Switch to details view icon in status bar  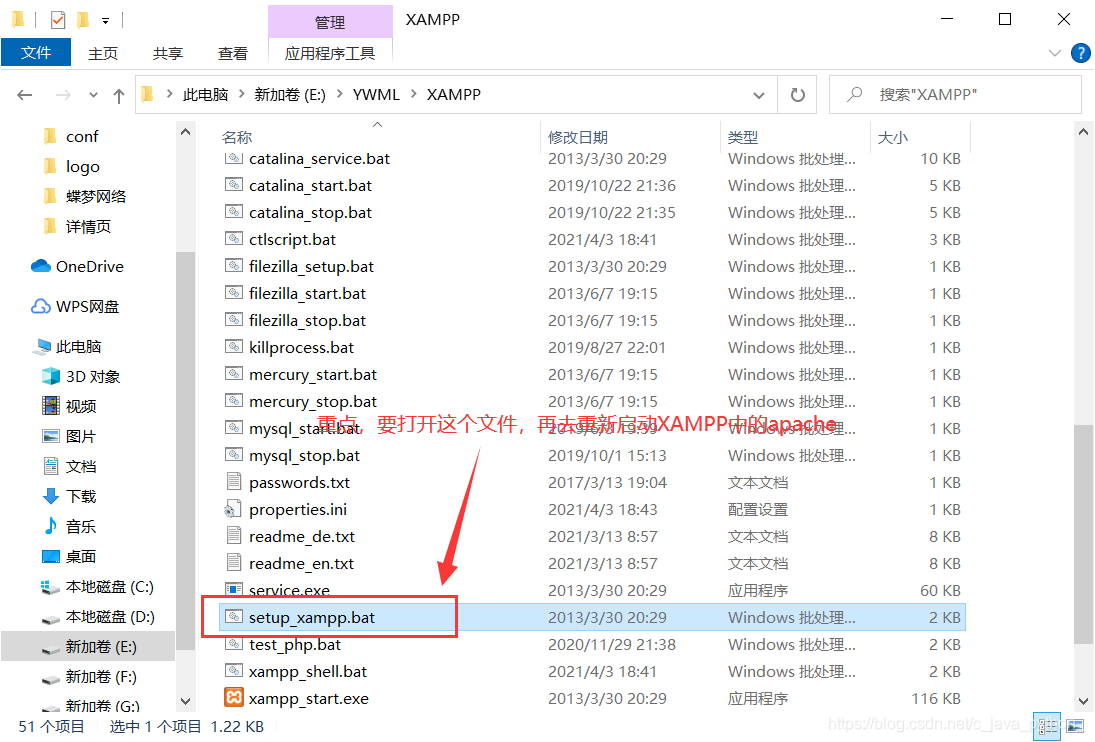(1046, 726)
